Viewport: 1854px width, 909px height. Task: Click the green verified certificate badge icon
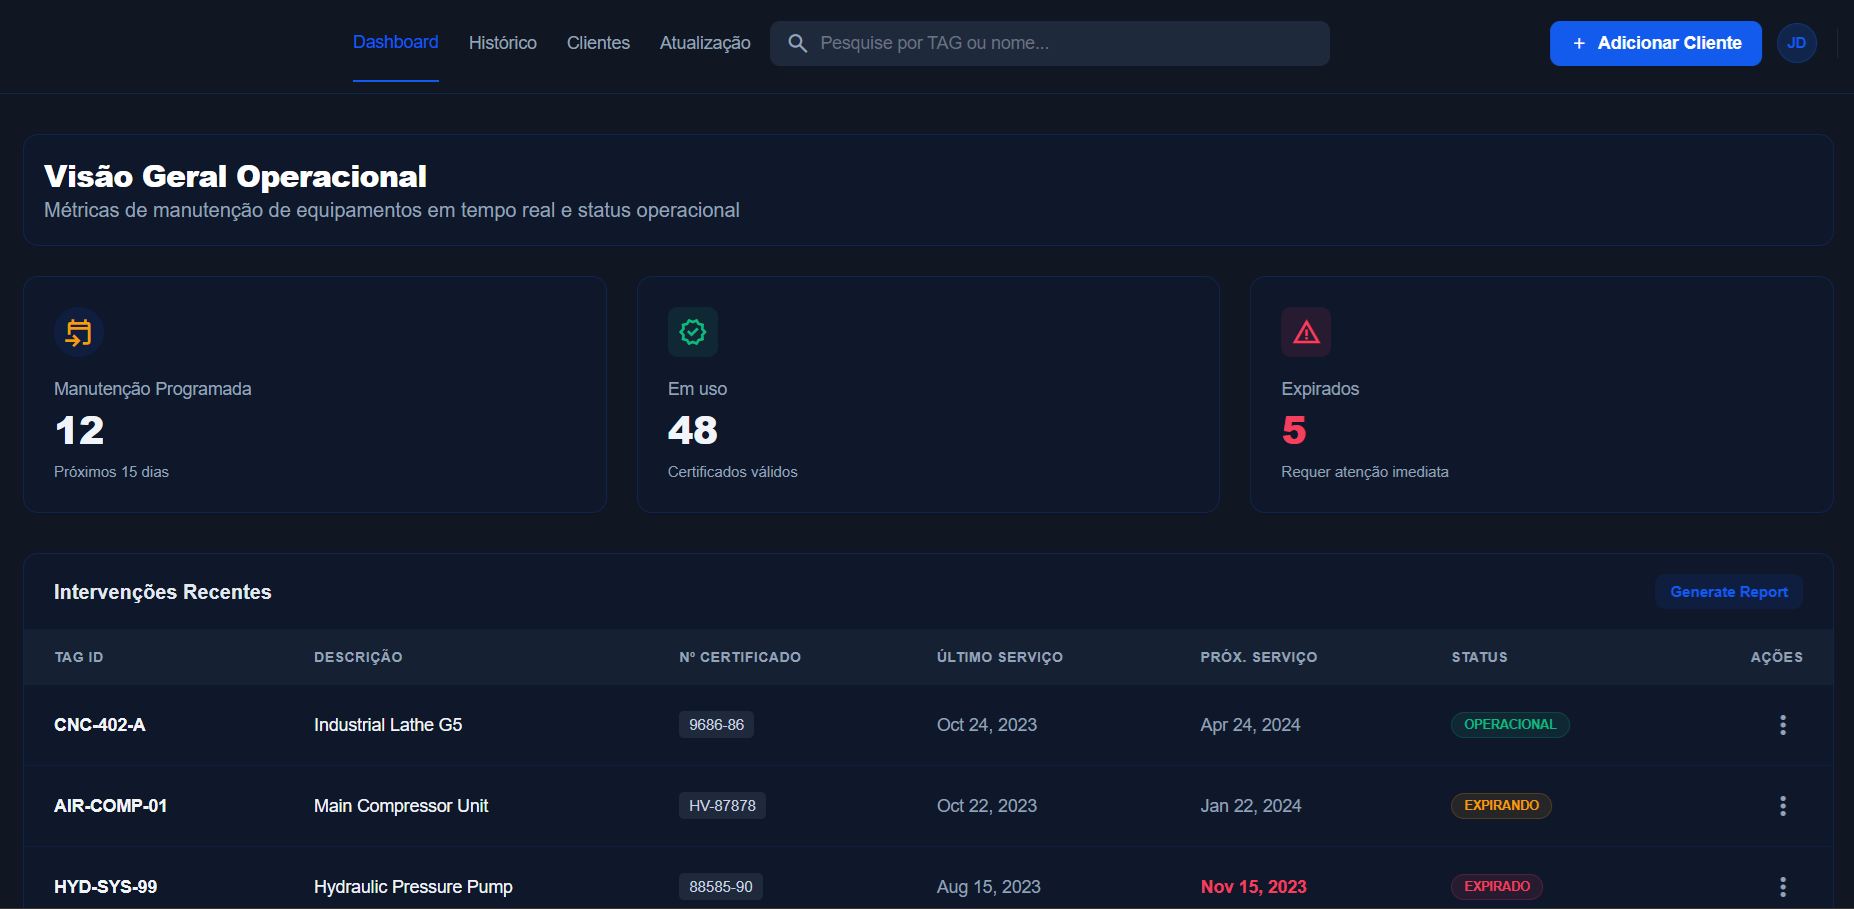point(692,332)
